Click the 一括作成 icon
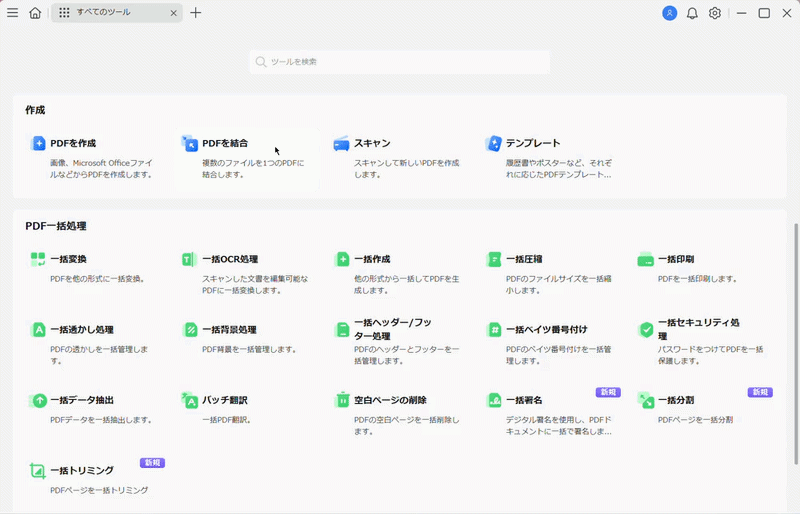 pyautogui.click(x=341, y=259)
